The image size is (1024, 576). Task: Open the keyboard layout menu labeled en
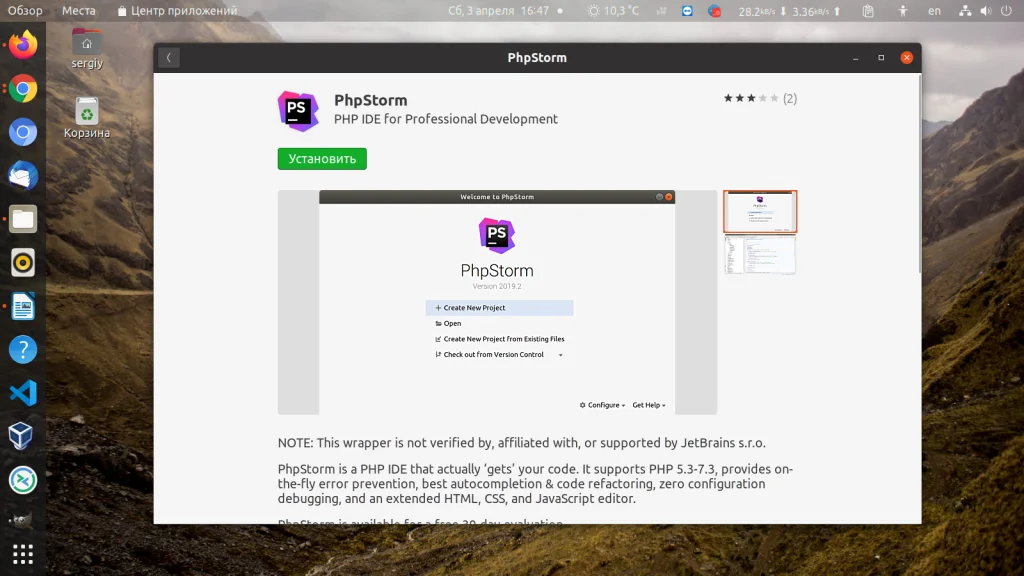935,11
